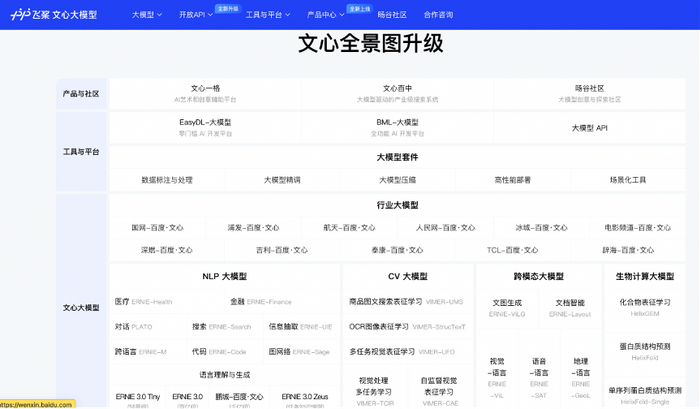Open the EasyDL-大模型 platform card
This screenshot has height=409, width=700.
205,127
